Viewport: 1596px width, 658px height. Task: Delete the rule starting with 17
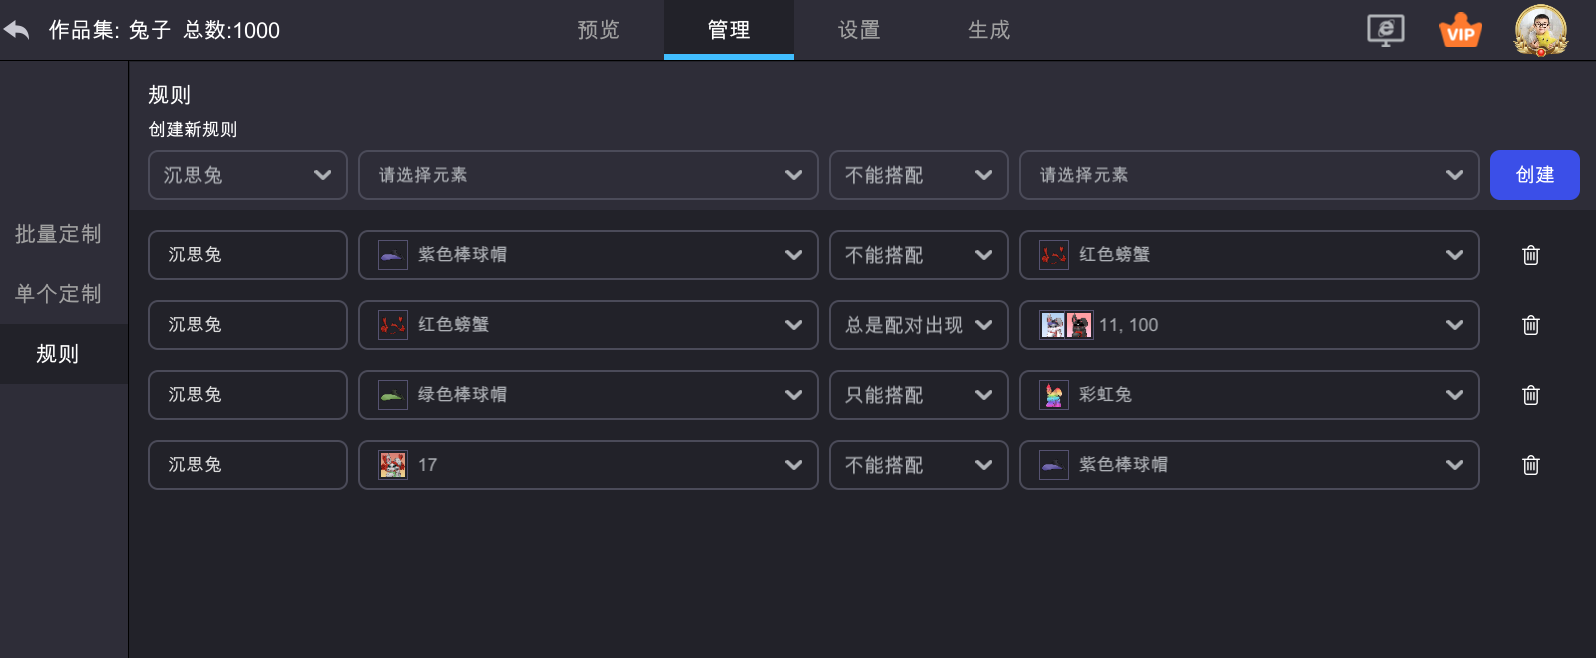(x=1530, y=465)
